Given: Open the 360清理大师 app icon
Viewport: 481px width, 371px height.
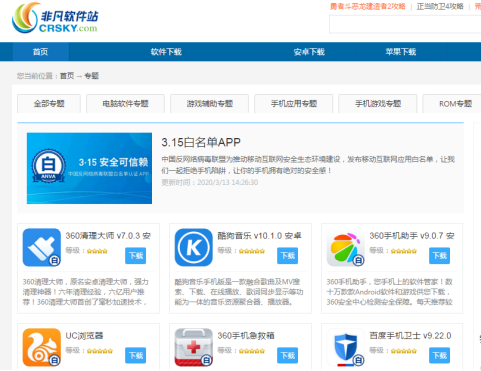Looking at the screenshot, I should 42,247.
